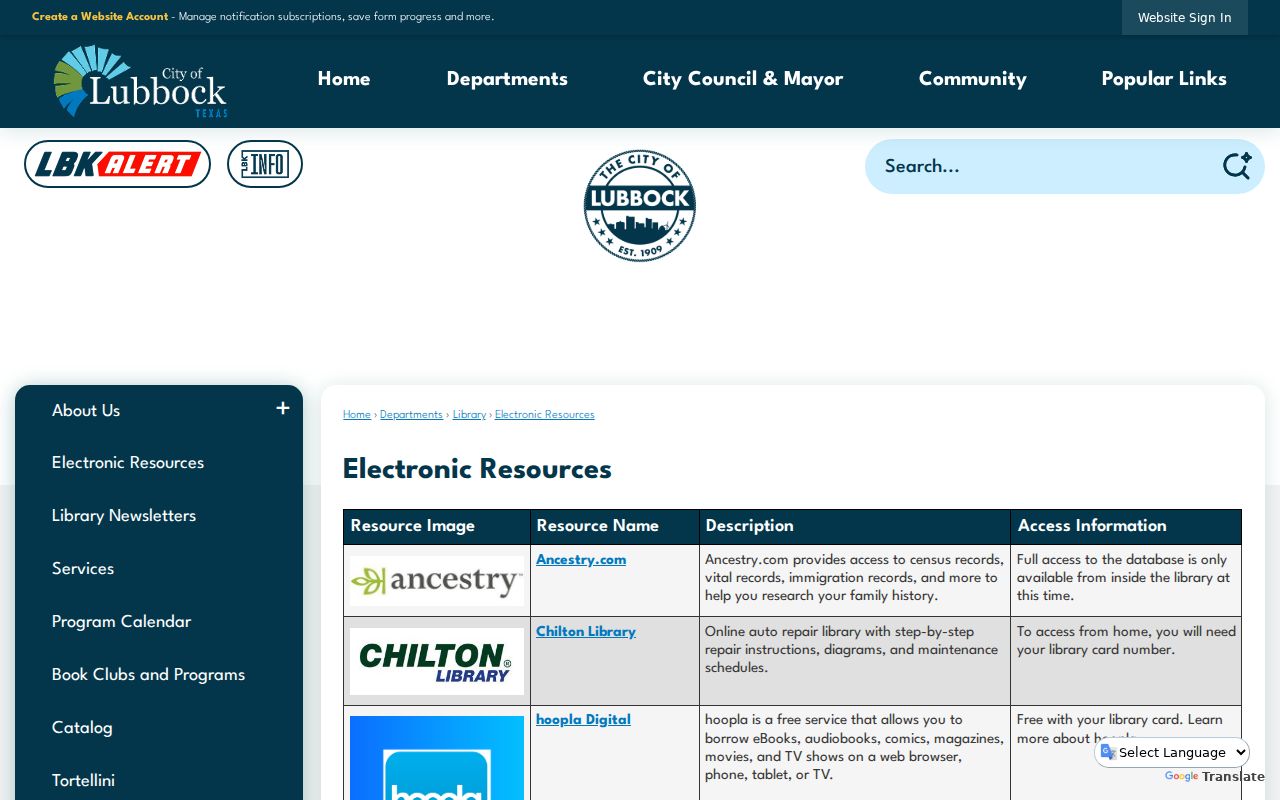The image size is (1280, 800).
Task: Open About Us in sidebar
Action: 86,411
